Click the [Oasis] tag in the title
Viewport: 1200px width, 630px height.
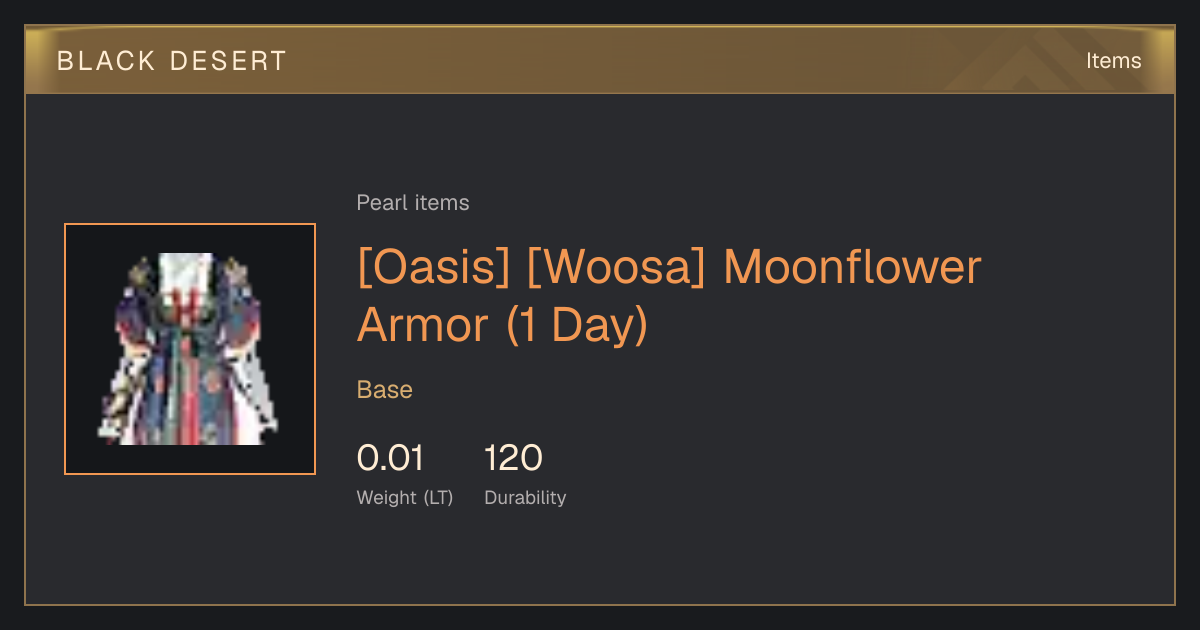(x=435, y=268)
